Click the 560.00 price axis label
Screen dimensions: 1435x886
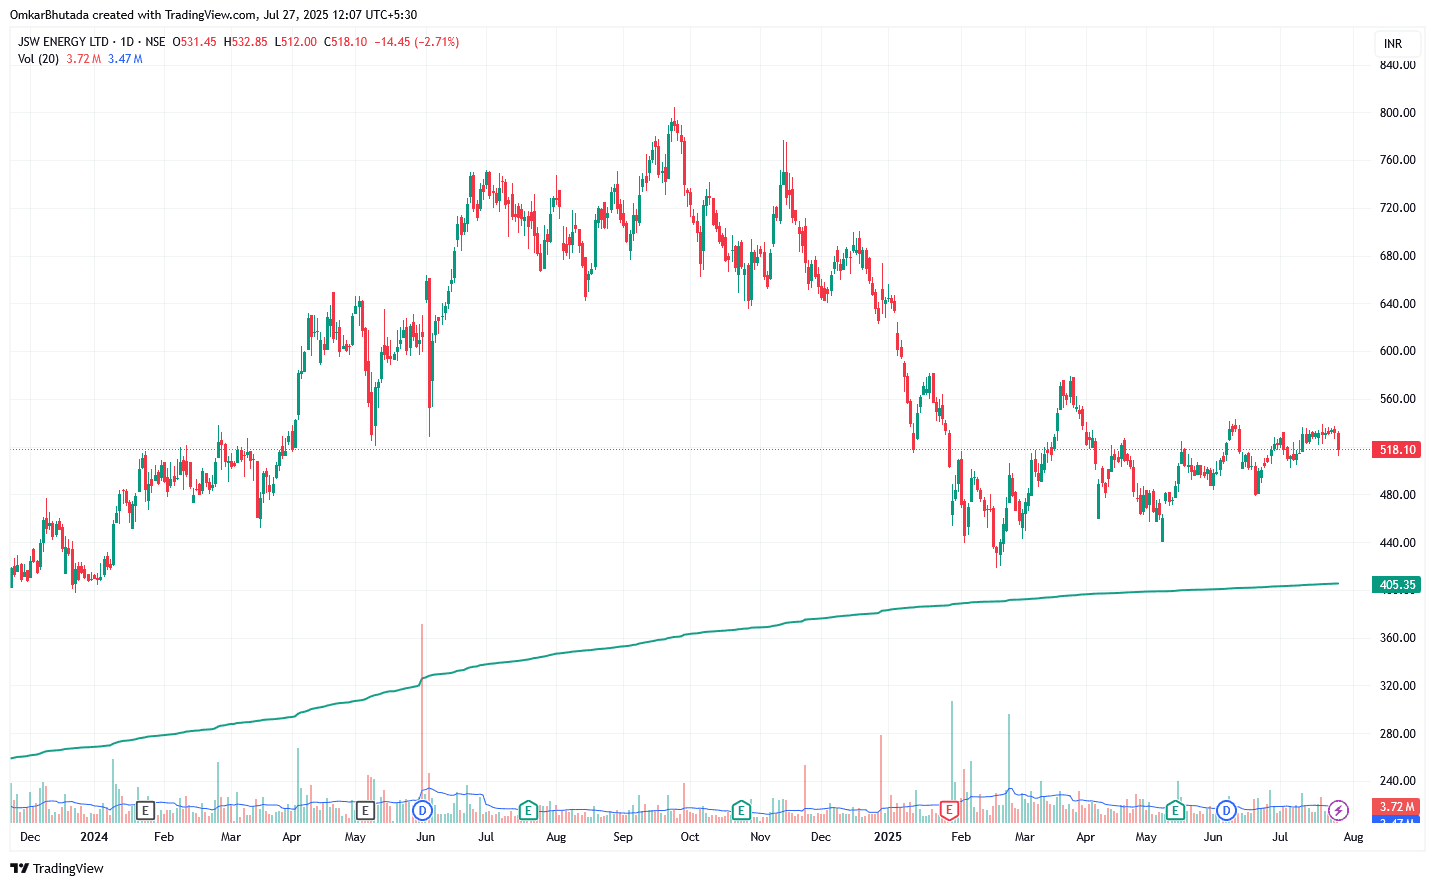point(1397,399)
